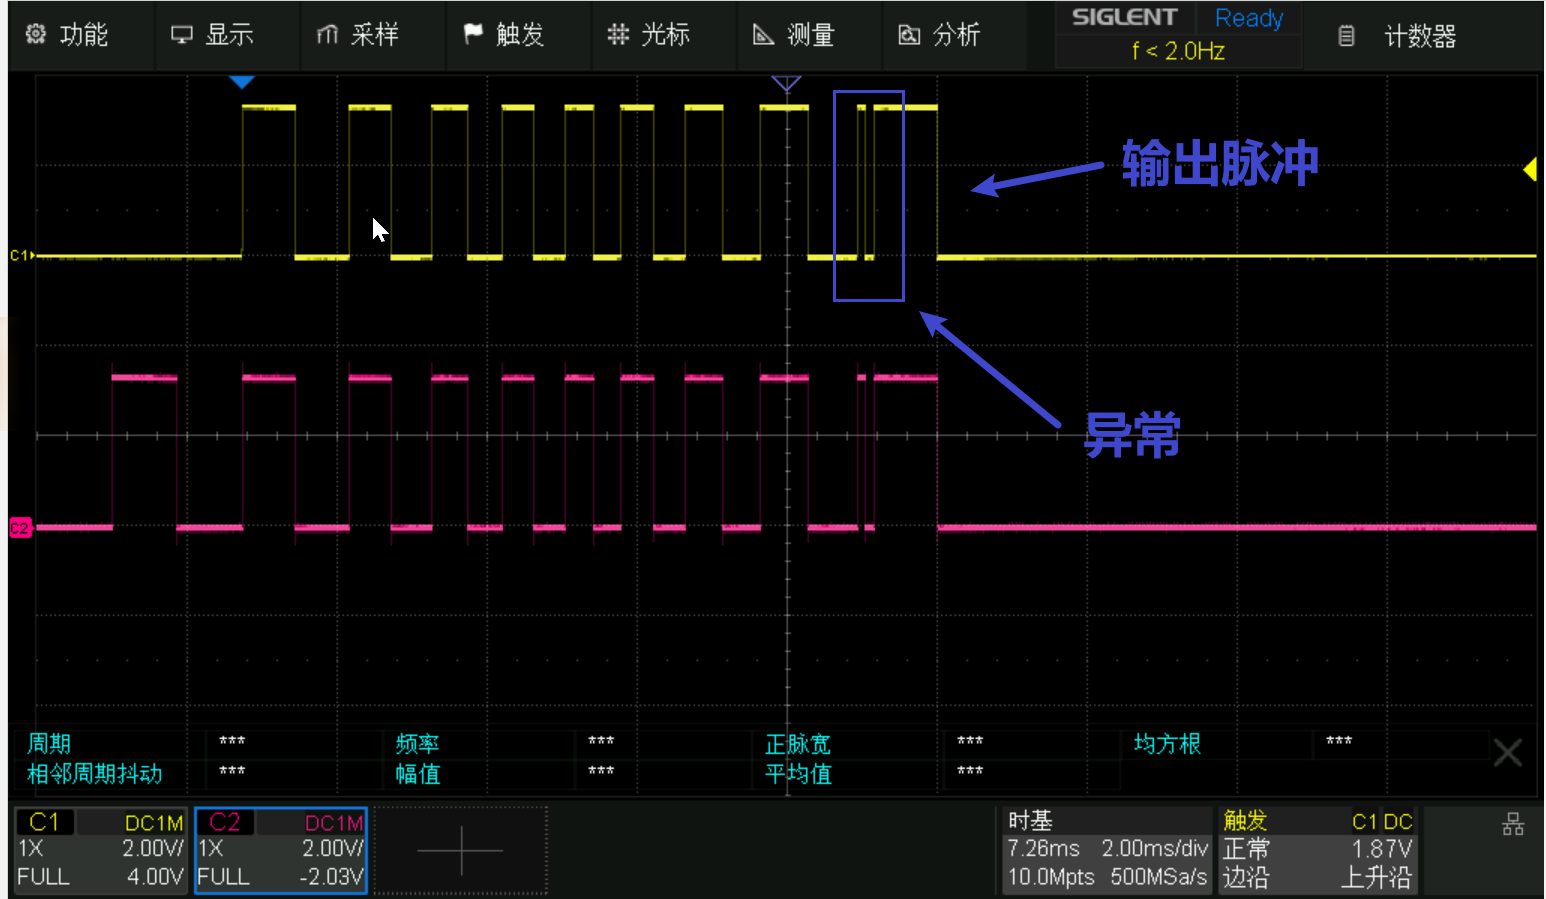
Task: Click C1 offset value 4.00V
Action: tap(155, 877)
